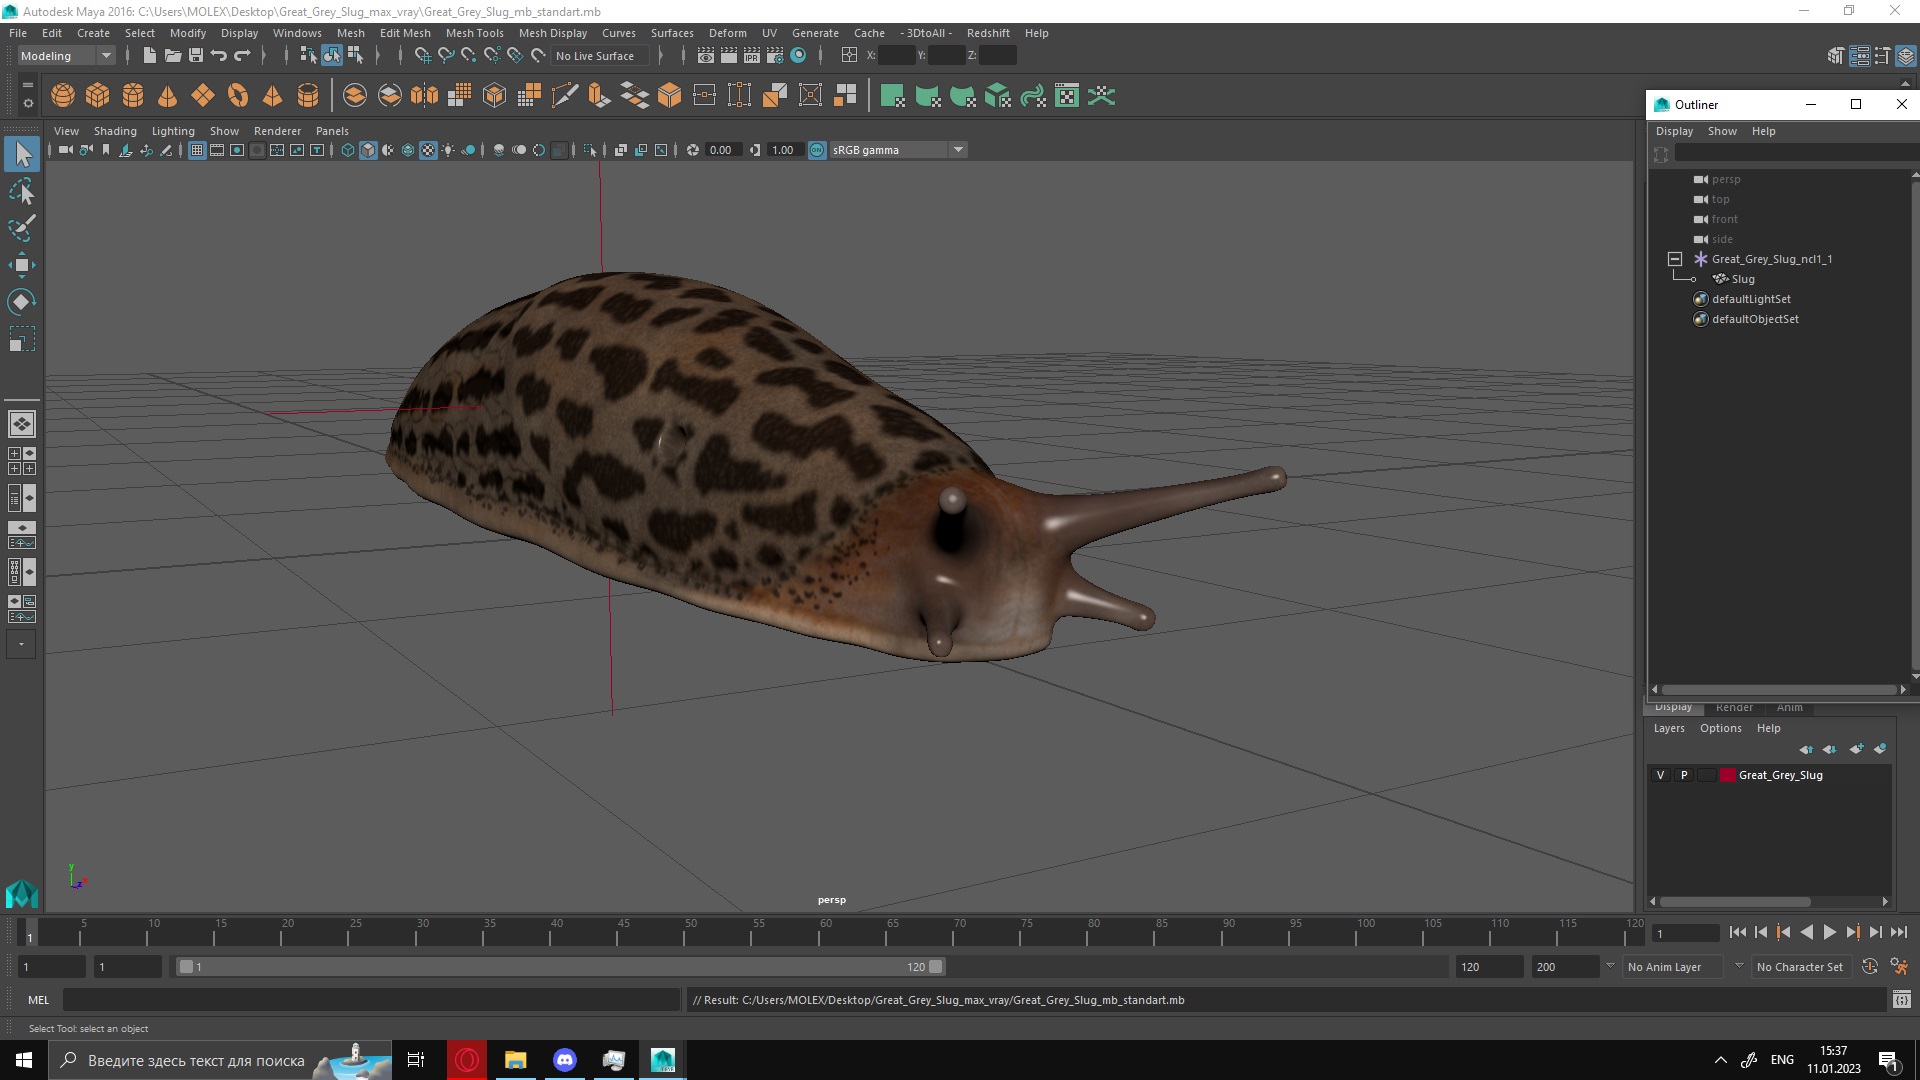Choose the Rotate tool
Viewport: 1920px width, 1080px height.
[21, 302]
